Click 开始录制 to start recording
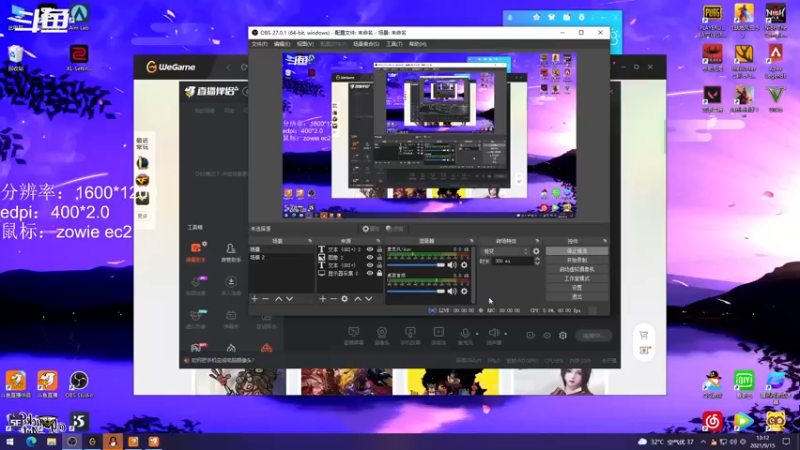 (x=577, y=260)
